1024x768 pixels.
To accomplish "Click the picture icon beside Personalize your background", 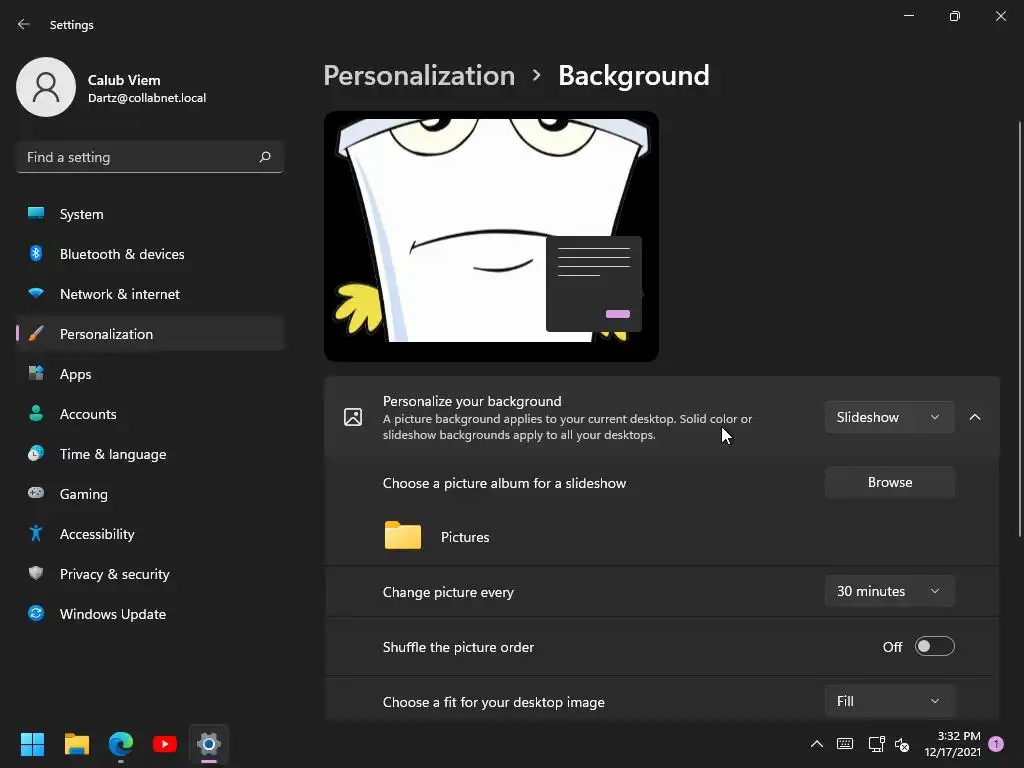I will (353, 417).
